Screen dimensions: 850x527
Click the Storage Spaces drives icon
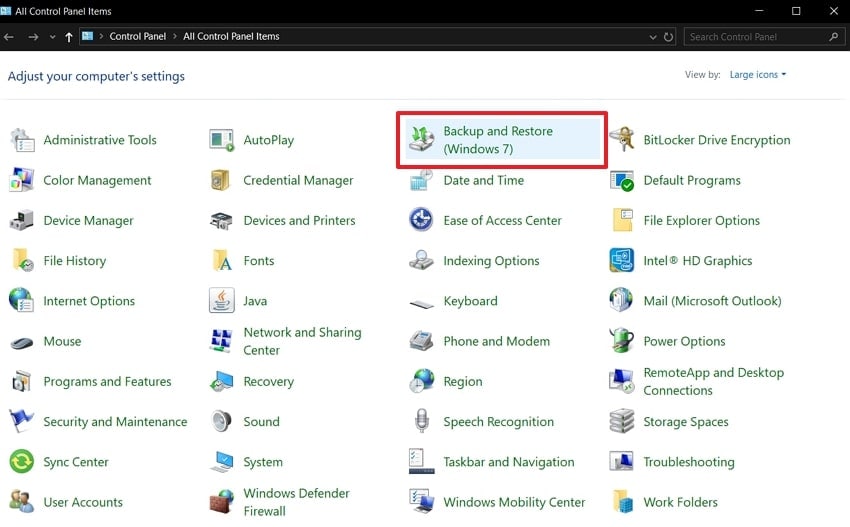click(x=622, y=421)
